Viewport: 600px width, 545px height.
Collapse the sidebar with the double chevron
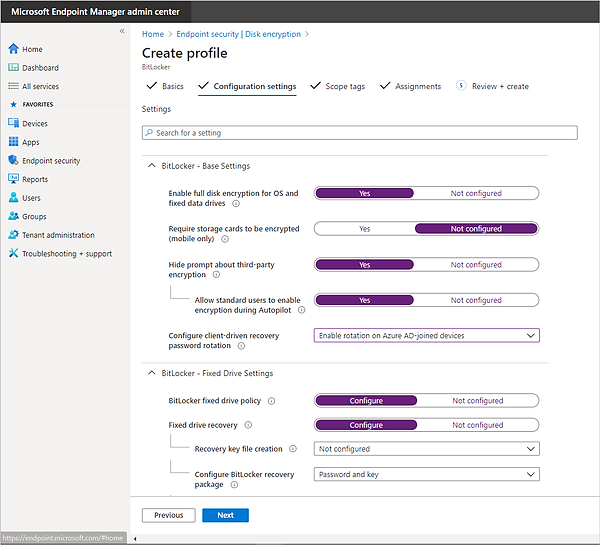point(122,32)
